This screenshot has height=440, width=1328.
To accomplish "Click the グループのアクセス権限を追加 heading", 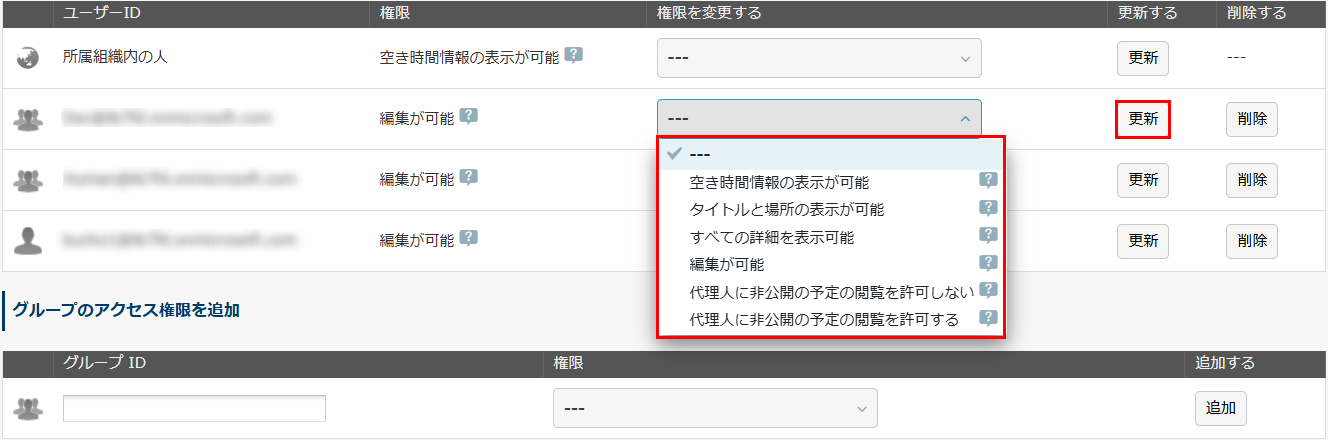I will coord(126,310).
